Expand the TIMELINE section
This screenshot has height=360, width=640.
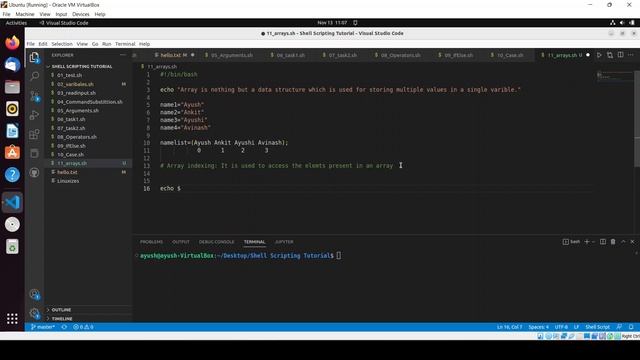(x=62, y=318)
